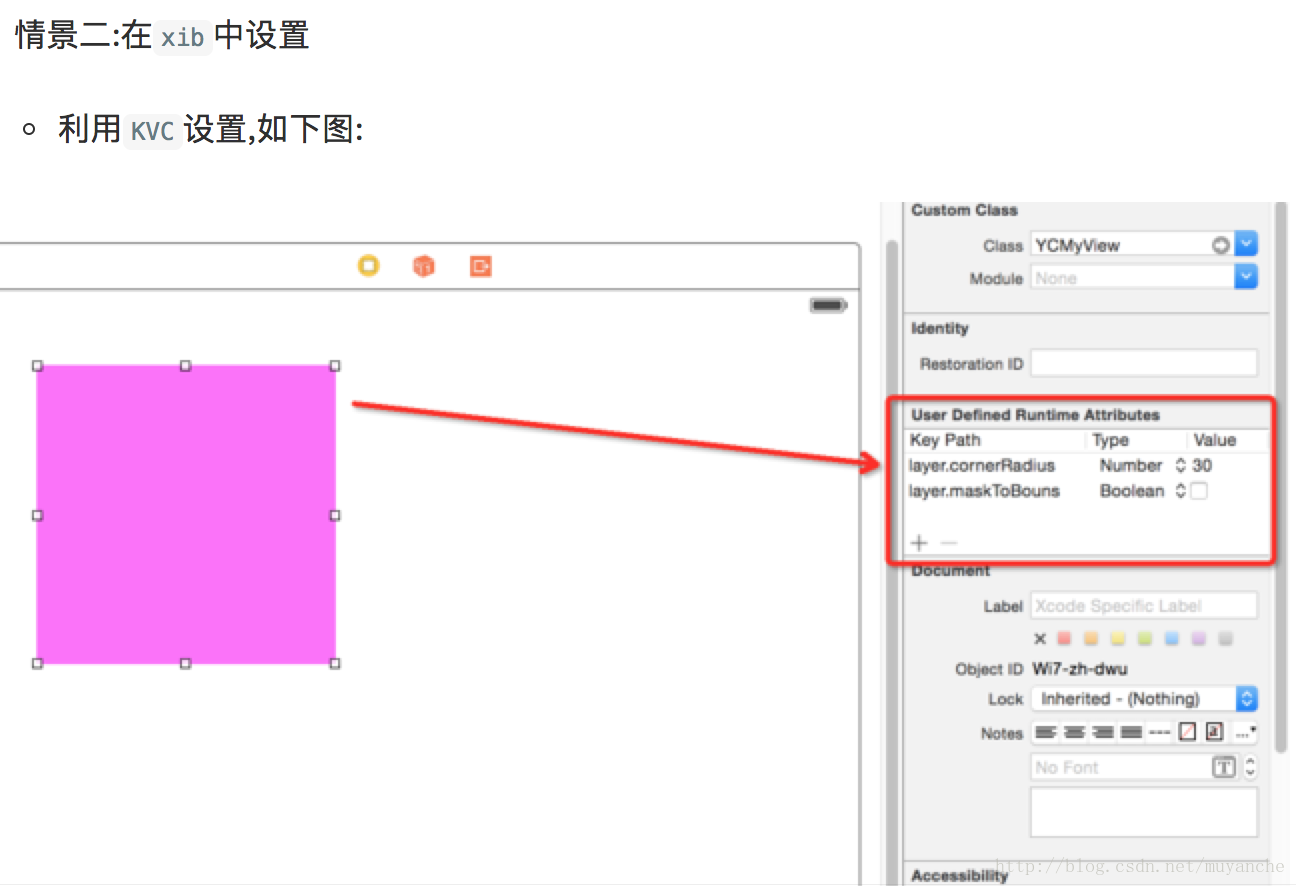
Task: Pick the red label color swatch
Action: coord(1064,638)
